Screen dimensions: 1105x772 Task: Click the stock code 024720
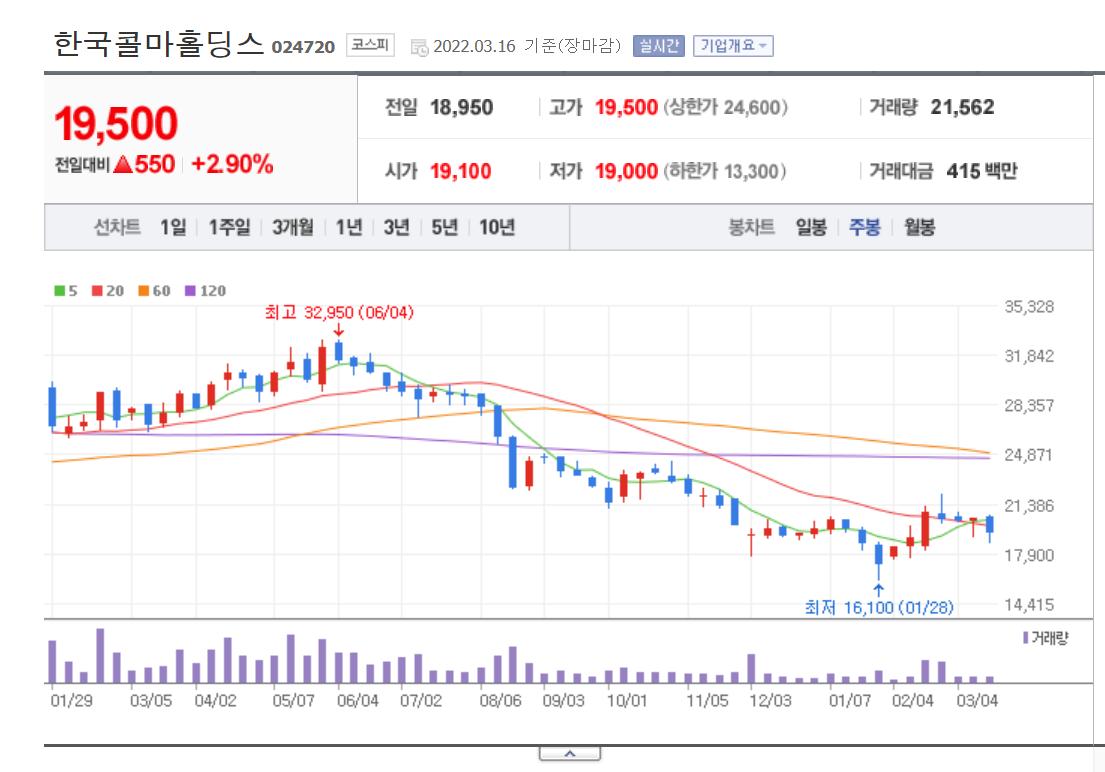[303, 47]
